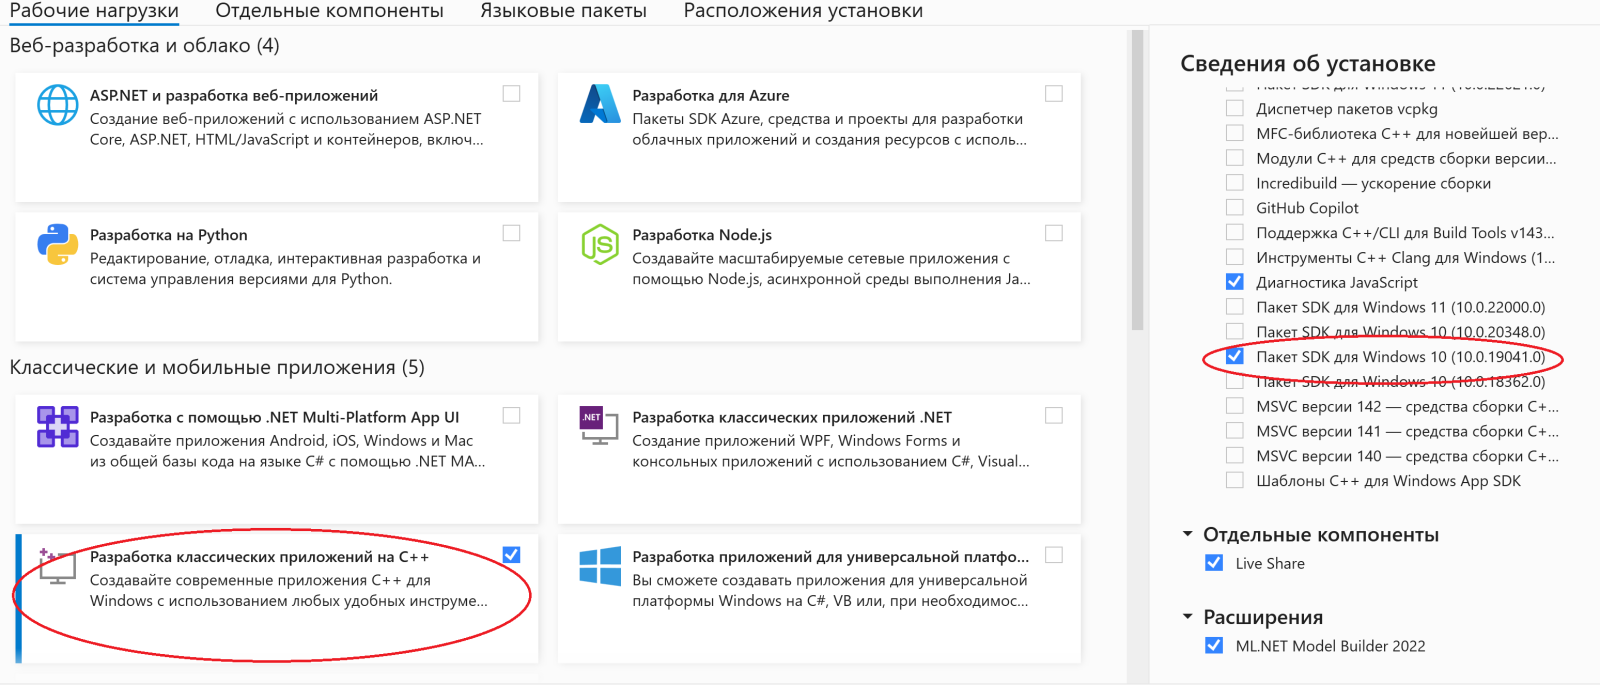Check Windows 11 SDK (10.0.22000.0) checkbox

pos(1235,307)
